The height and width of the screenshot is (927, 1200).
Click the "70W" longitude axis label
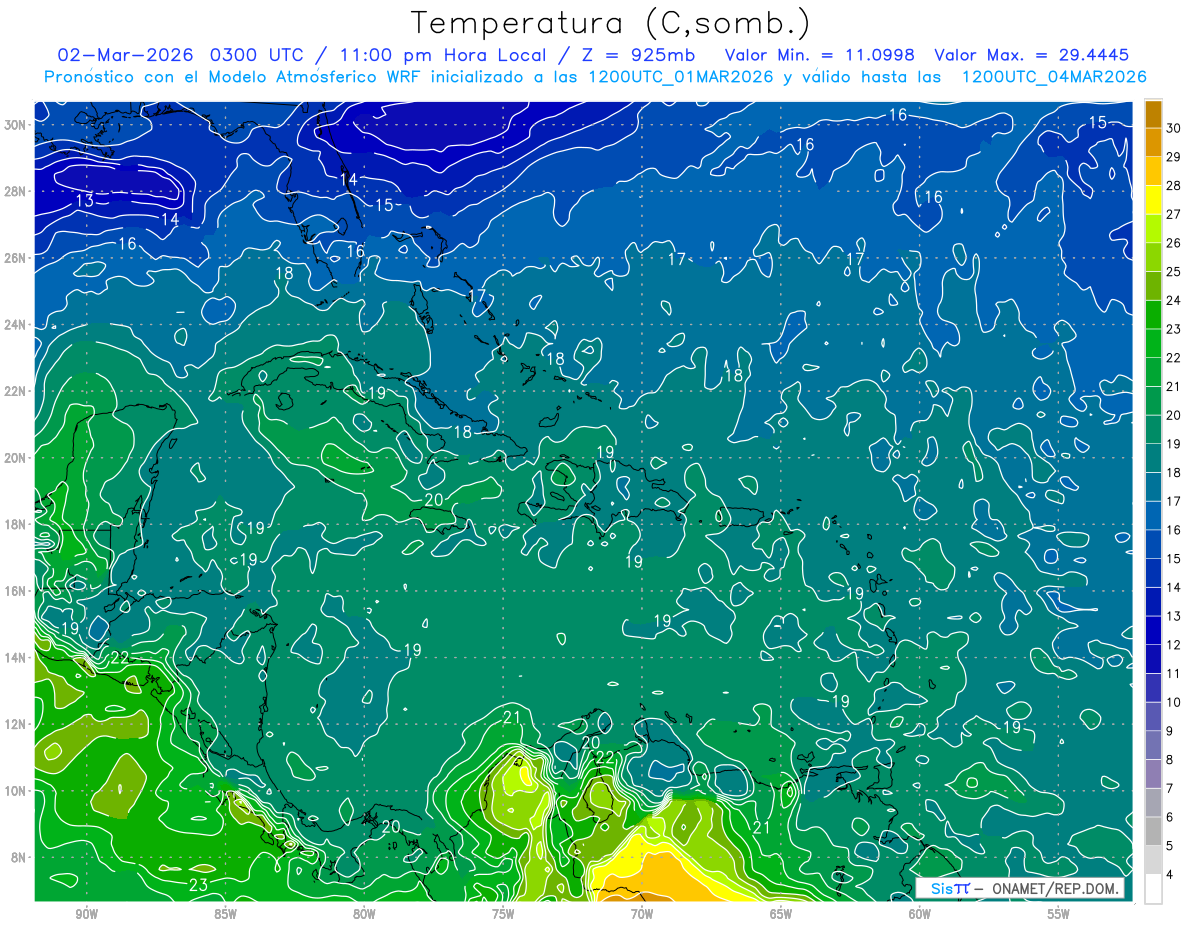(x=642, y=914)
